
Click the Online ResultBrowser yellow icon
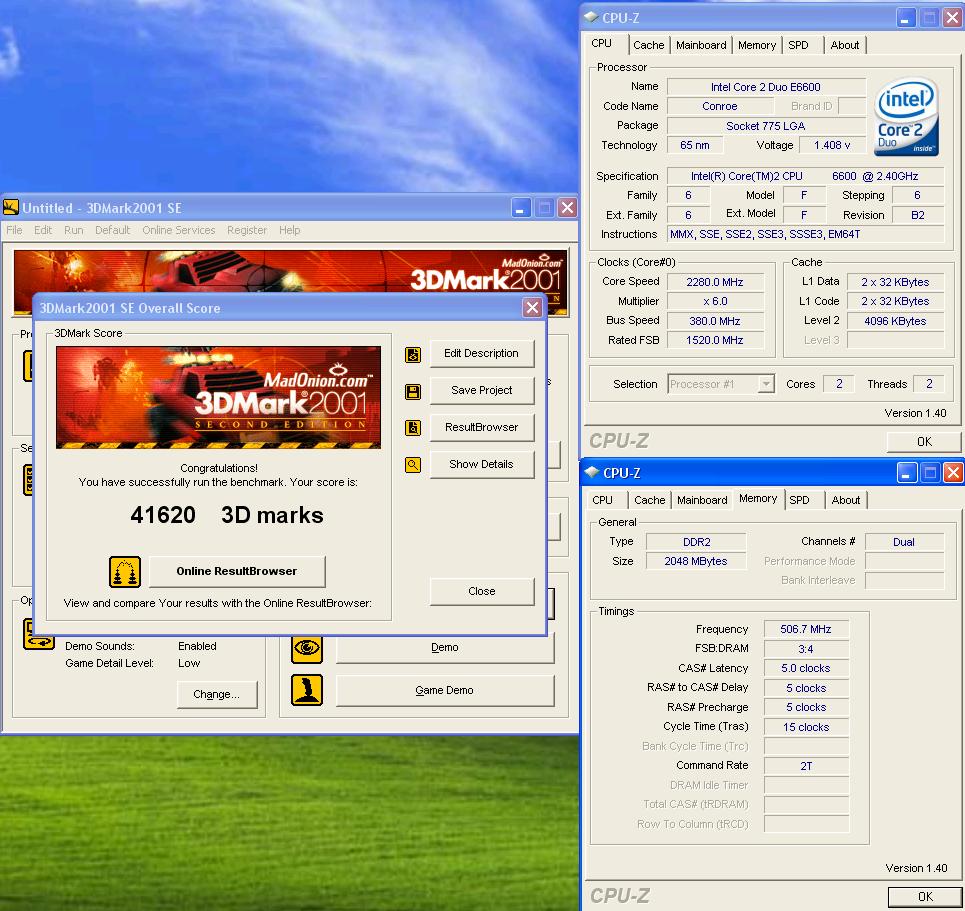coord(125,572)
